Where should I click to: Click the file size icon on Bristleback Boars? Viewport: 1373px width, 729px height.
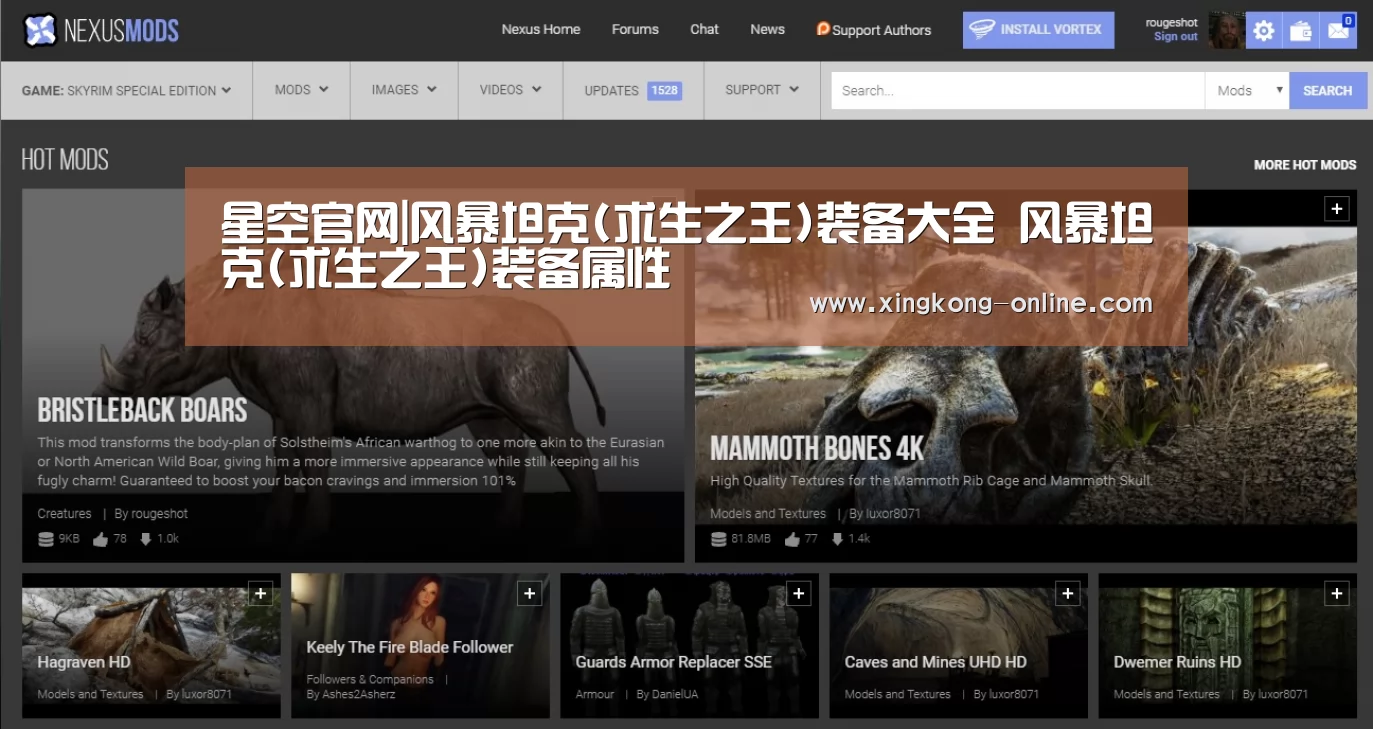pyautogui.click(x=45, y=539)
